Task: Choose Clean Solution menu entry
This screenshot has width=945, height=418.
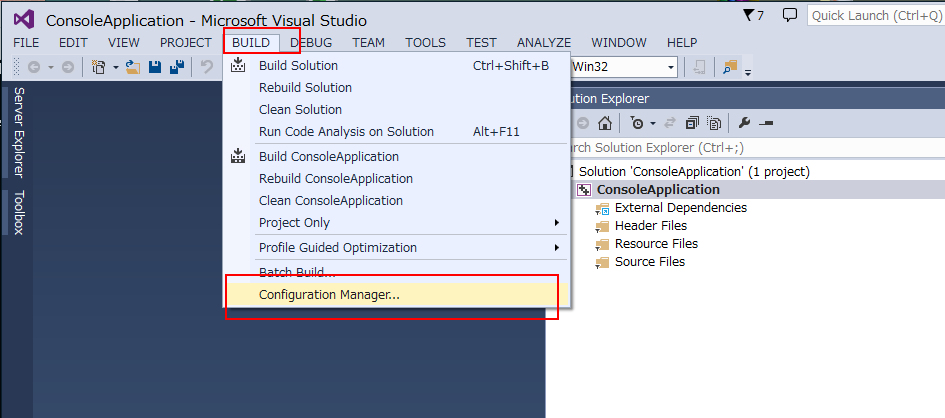Action: click(398, 110)
